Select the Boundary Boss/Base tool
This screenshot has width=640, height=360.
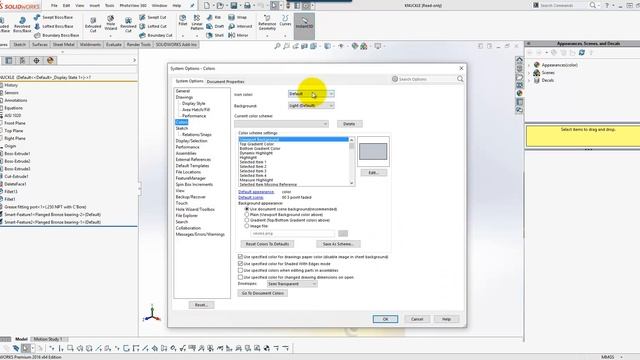[x=56, y=35]
